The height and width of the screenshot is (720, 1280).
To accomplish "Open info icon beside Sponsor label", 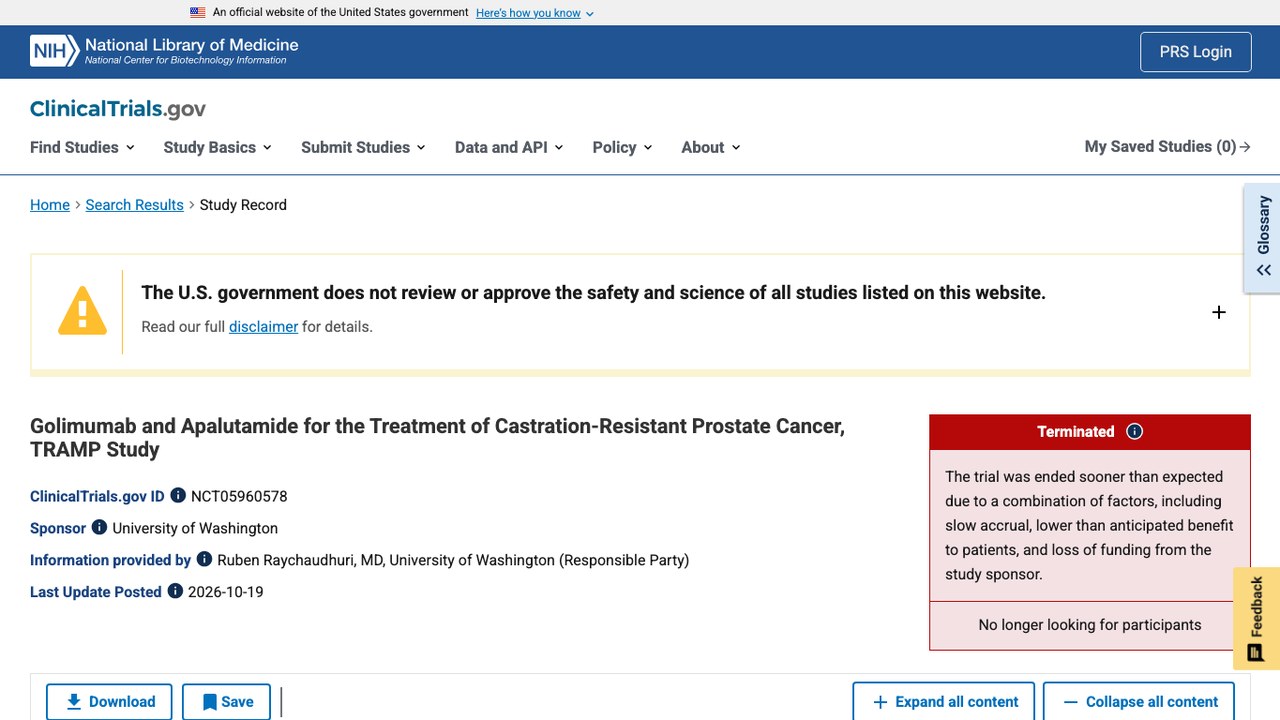I will [x=99, y=527].
